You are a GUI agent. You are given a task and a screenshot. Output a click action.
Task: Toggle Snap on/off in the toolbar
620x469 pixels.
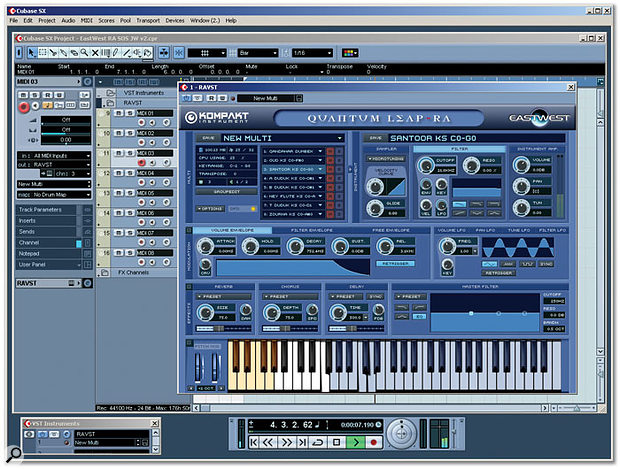pos(179,53)
